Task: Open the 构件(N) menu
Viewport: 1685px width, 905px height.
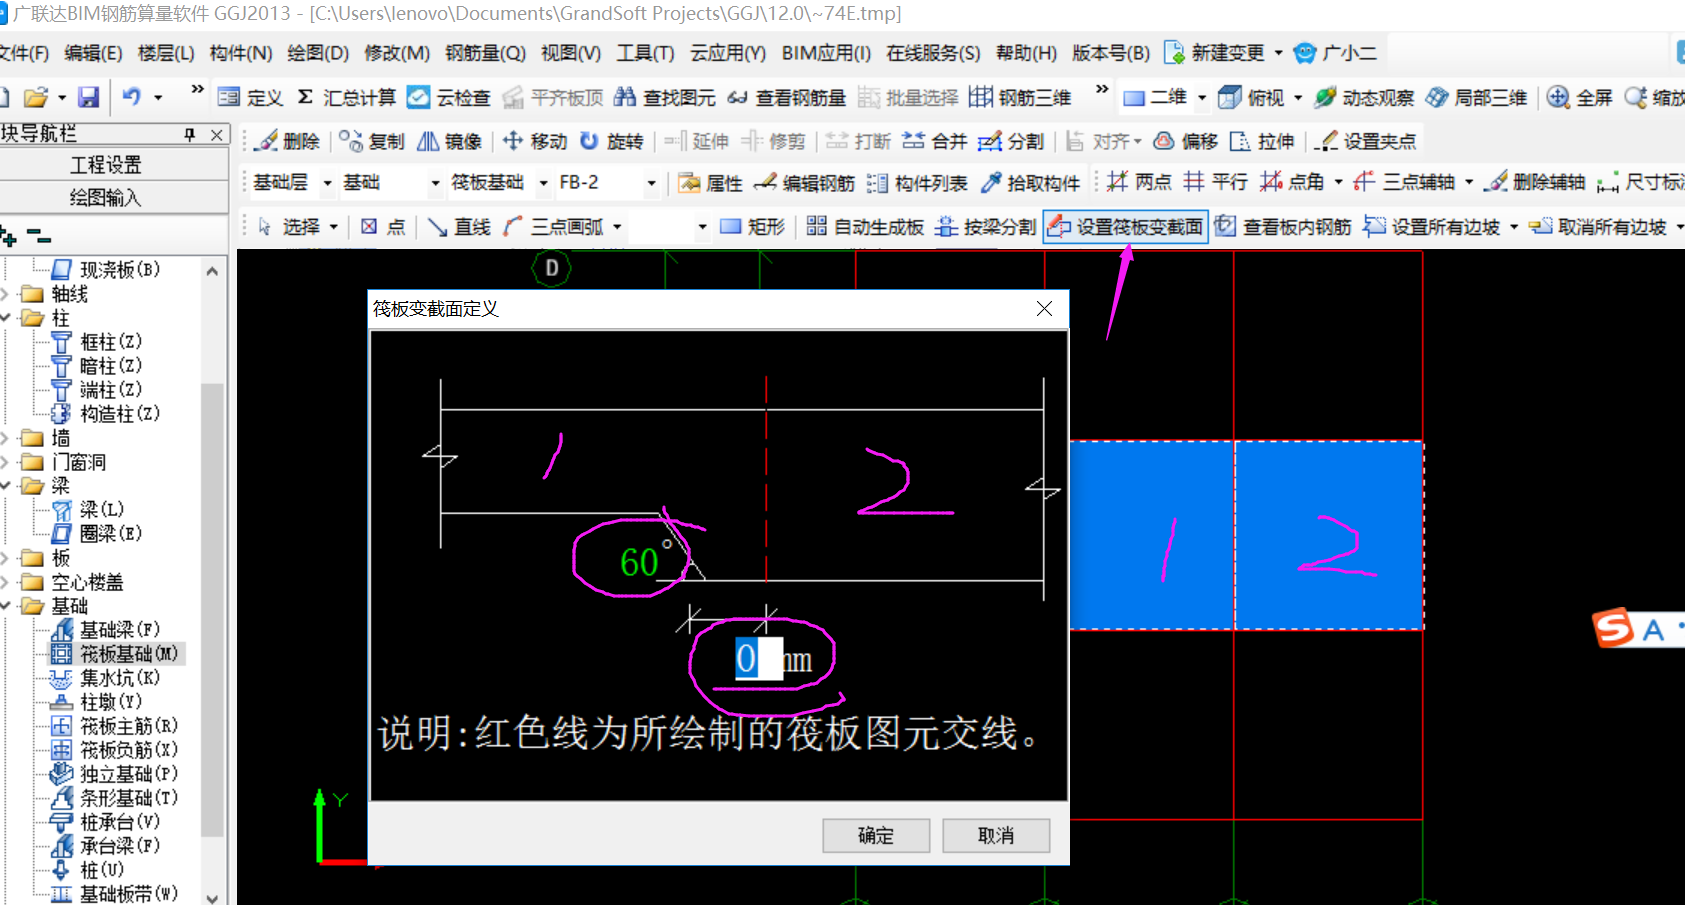Action: coord(241,53)
